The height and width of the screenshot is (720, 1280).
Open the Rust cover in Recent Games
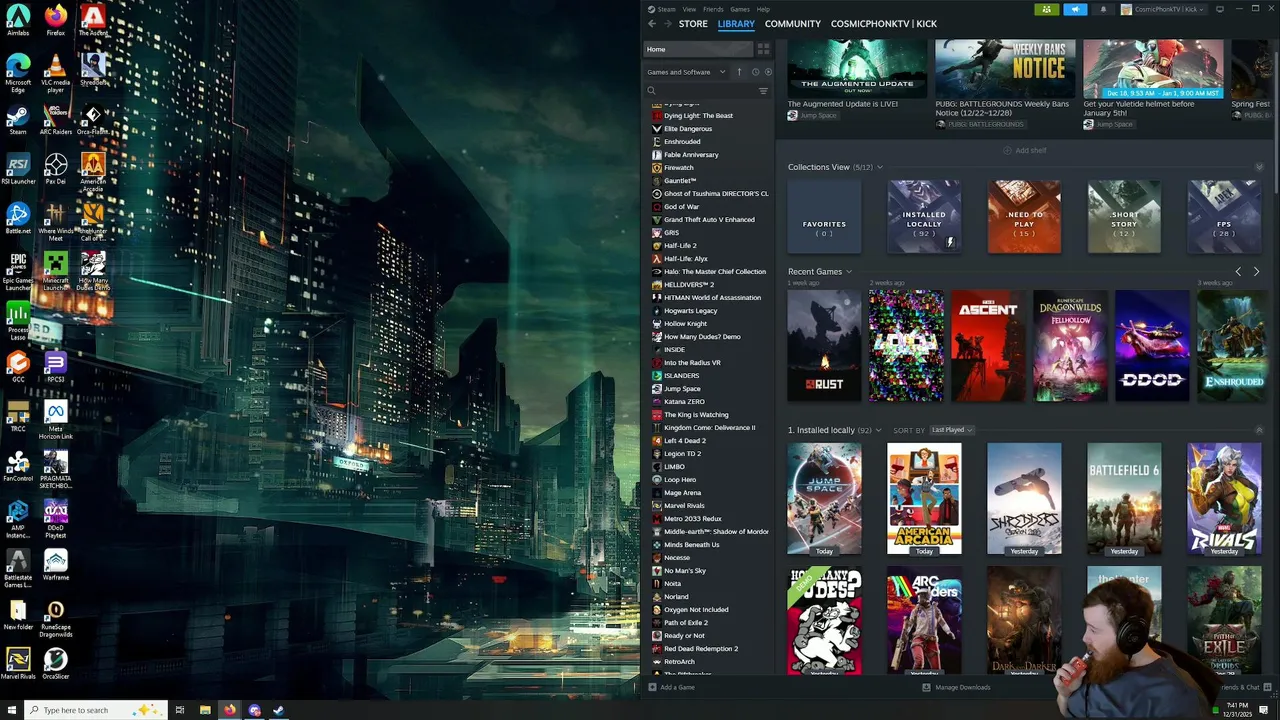(x=824, y=346)
